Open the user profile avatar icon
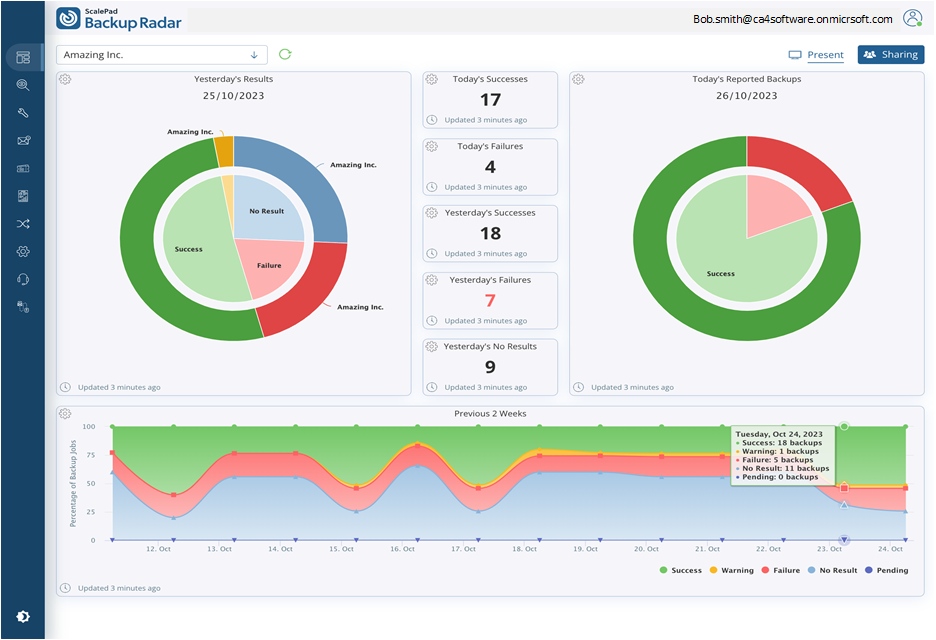 click(912, 19)
